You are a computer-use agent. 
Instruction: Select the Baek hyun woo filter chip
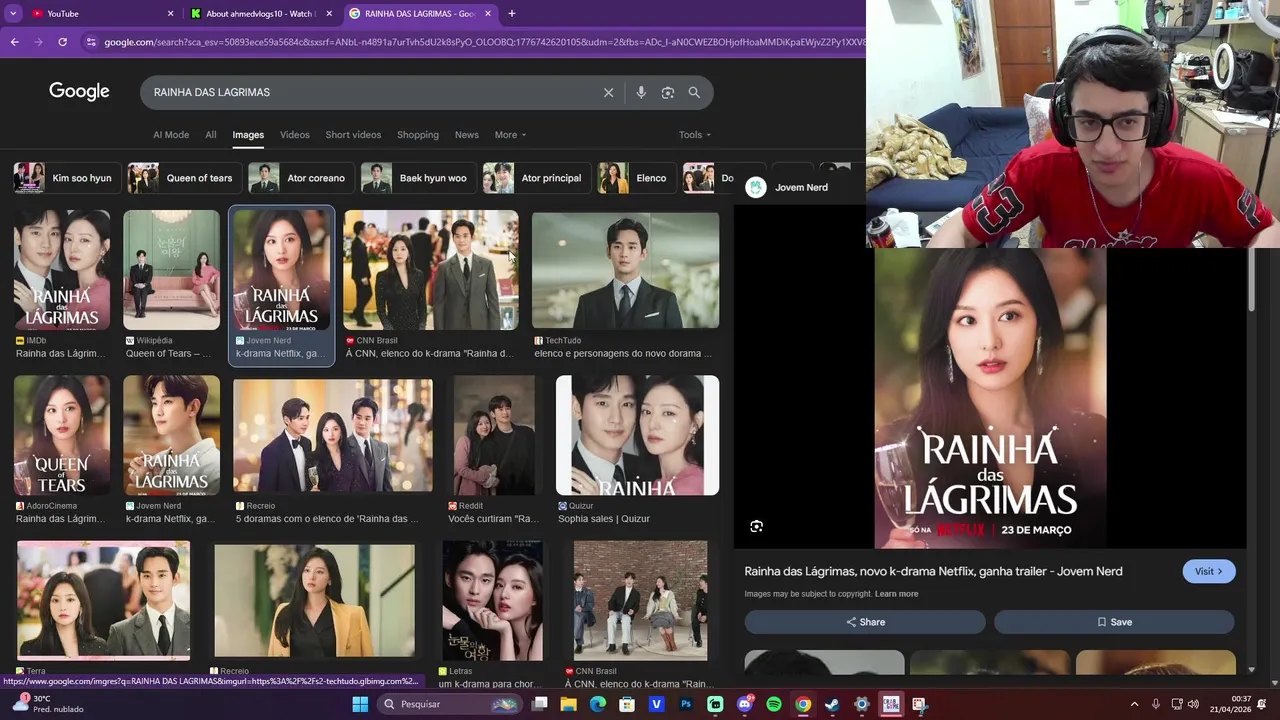[418, 178]
